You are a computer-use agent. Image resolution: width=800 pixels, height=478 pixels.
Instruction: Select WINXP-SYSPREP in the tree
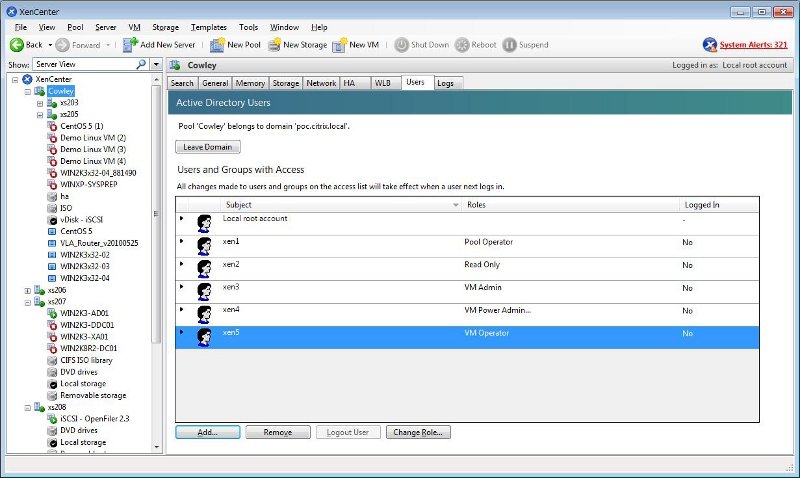[x=89, y=184]
